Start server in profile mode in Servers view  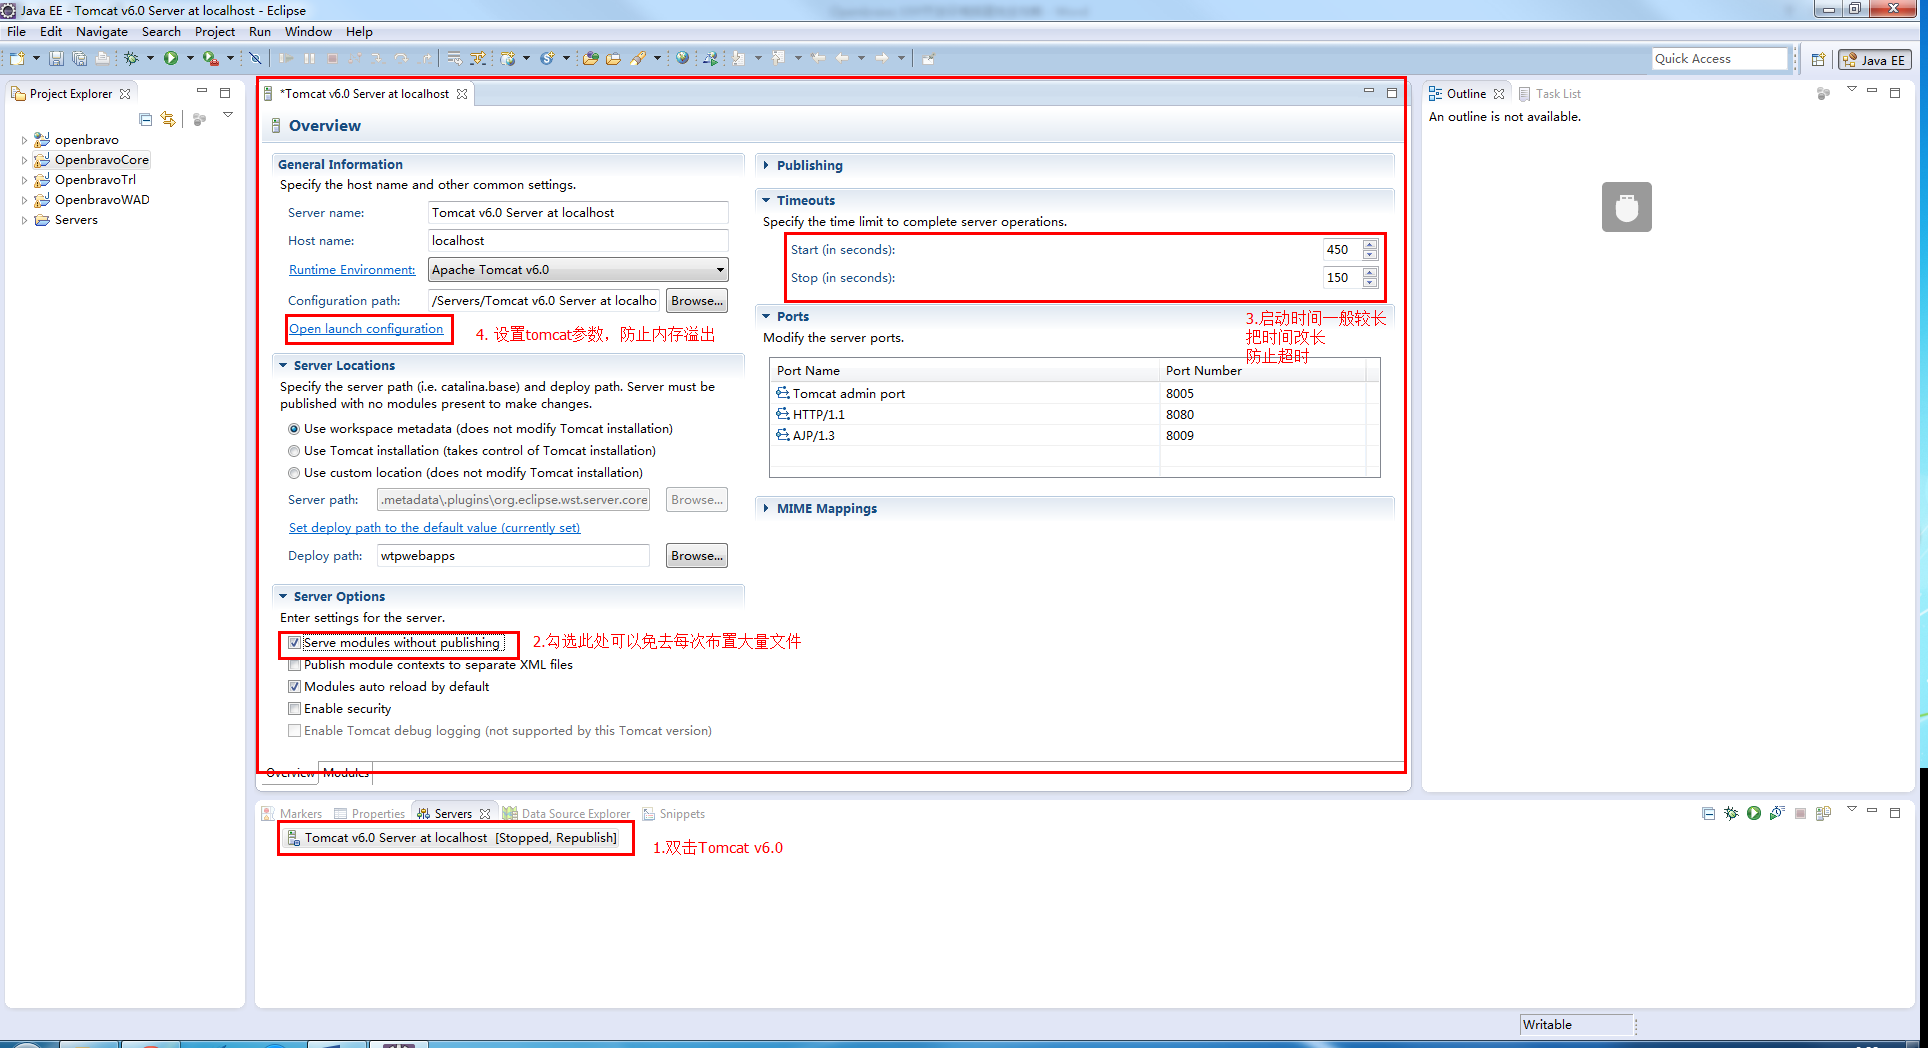coord(1777,813)
